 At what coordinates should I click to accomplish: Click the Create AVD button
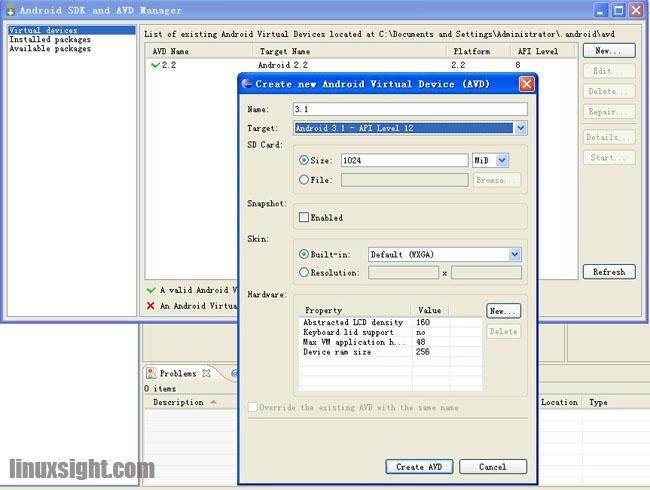[419, 466]
